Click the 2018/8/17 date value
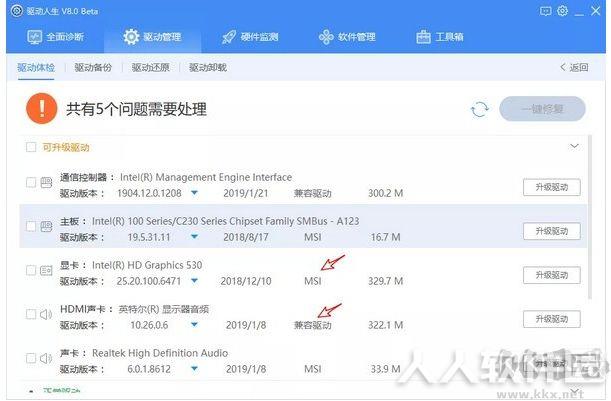Screen dimensions: 611x401 (x=246, y=237)
